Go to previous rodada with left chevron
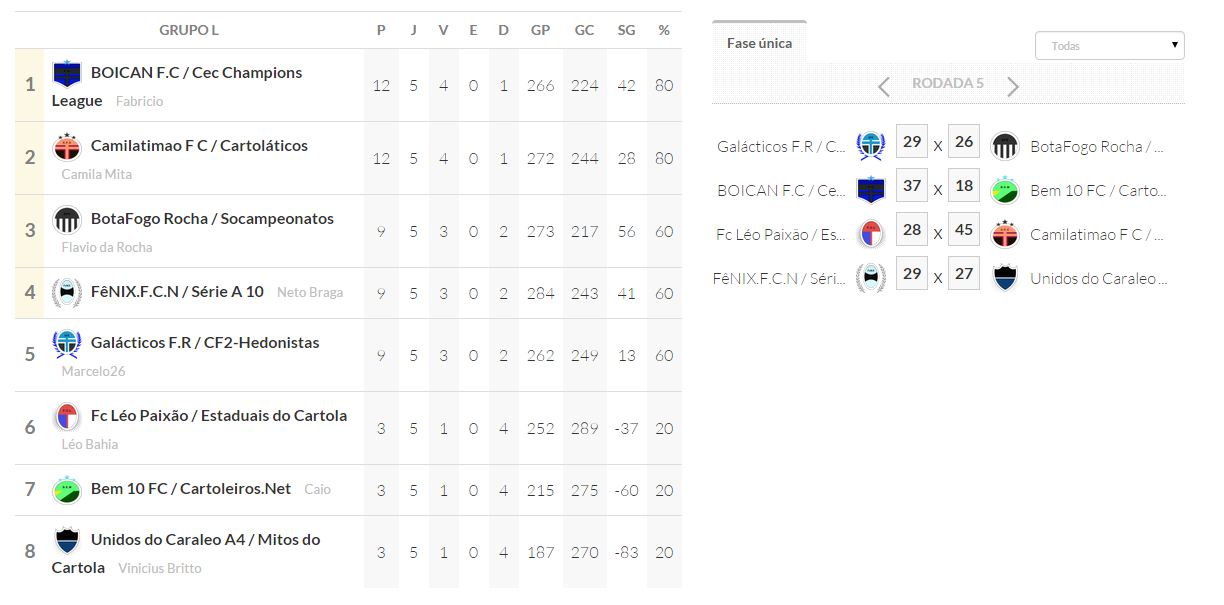 883,87
